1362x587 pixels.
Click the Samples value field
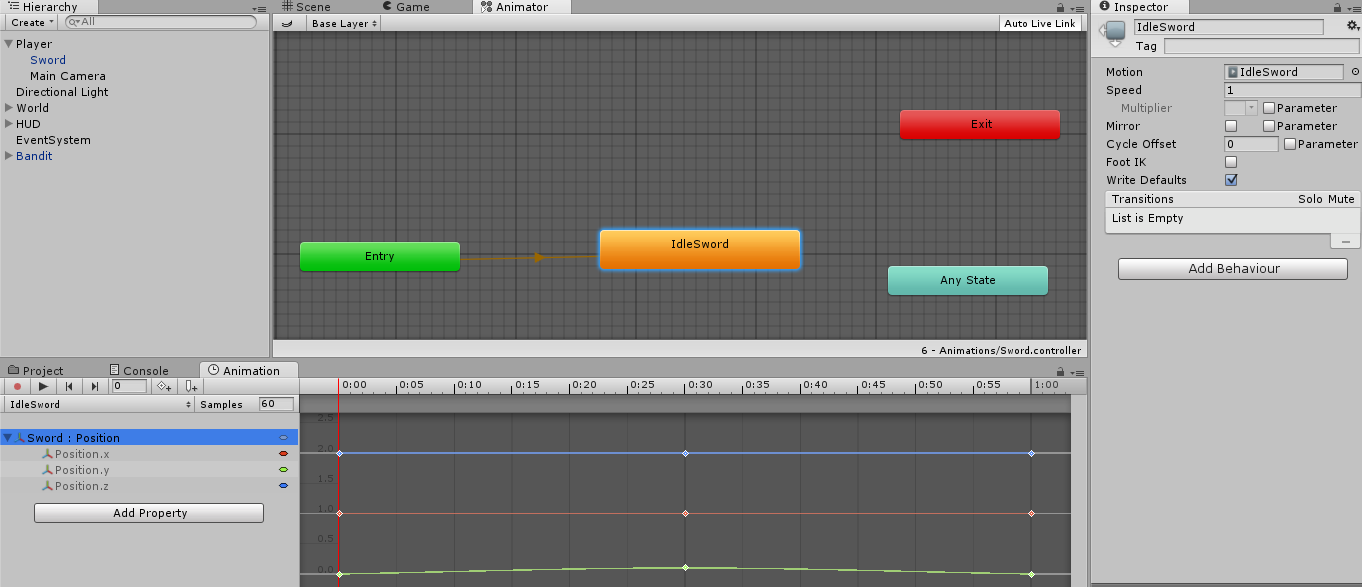point(276,404)
